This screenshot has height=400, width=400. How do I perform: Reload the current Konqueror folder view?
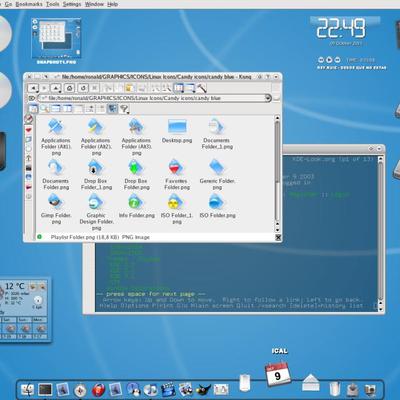83,88
